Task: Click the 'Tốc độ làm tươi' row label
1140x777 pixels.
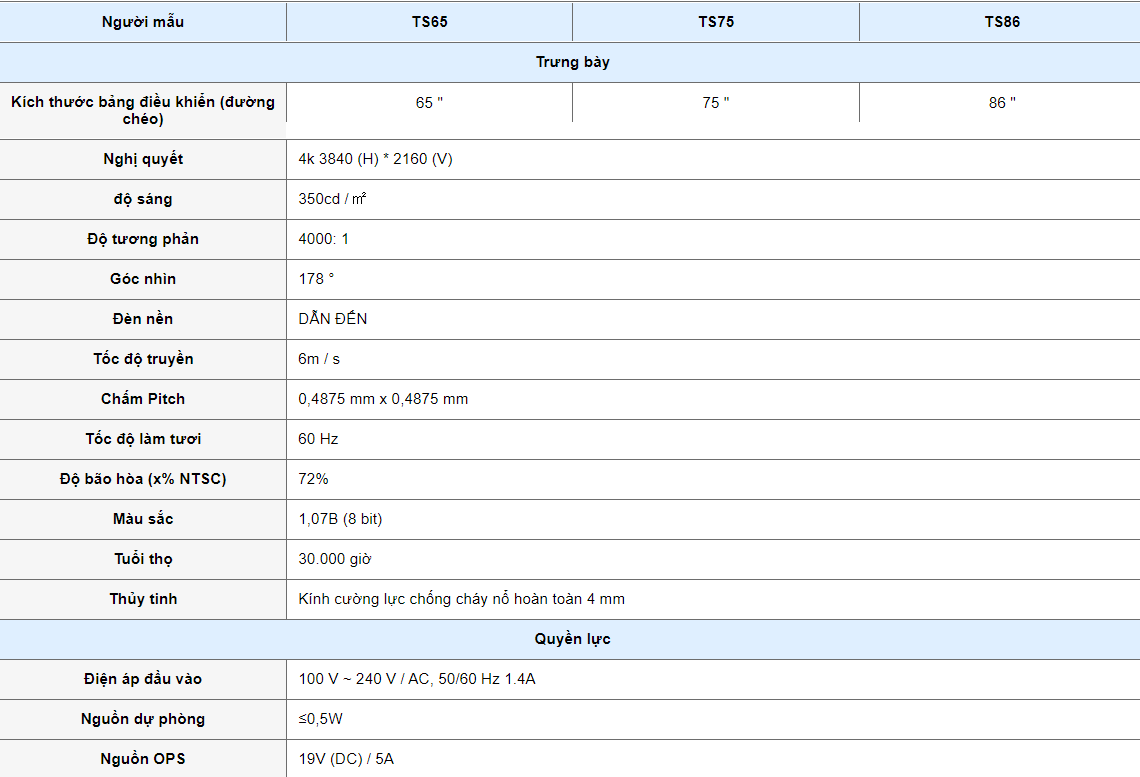Action: click(143, 439)
